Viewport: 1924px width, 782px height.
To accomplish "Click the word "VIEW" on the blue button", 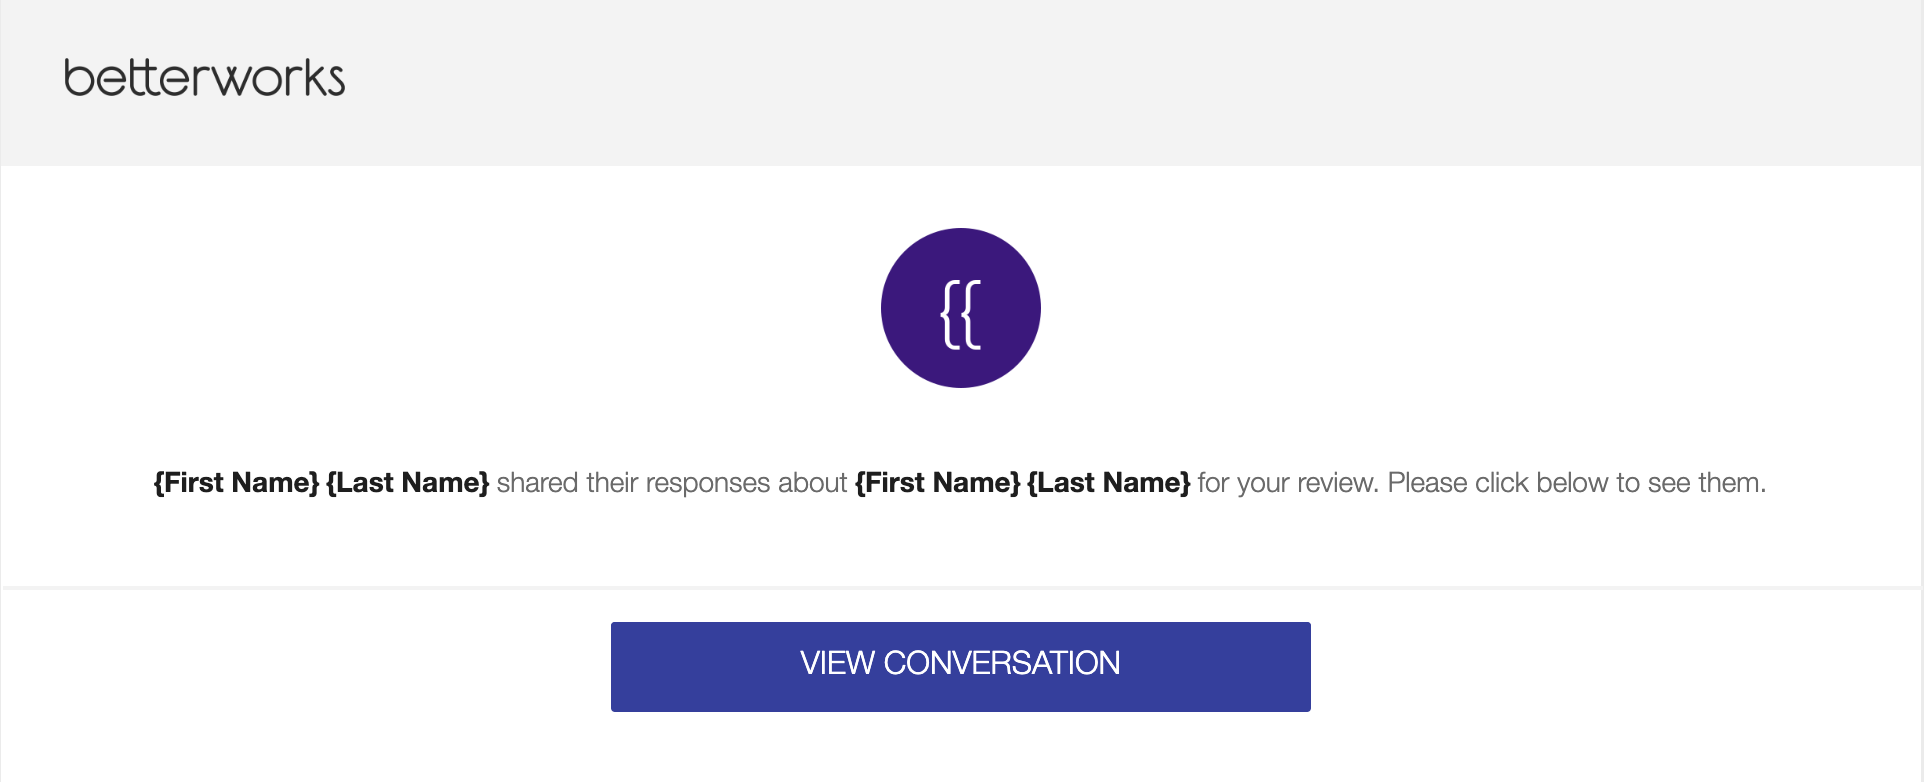I will point(838,663).
